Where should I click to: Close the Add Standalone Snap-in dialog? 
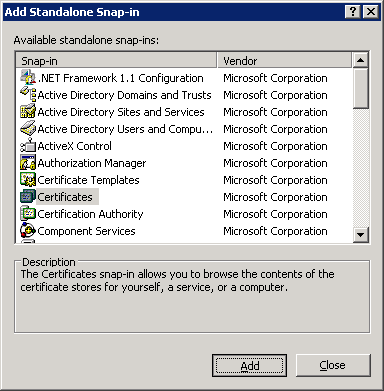[333, 365]
